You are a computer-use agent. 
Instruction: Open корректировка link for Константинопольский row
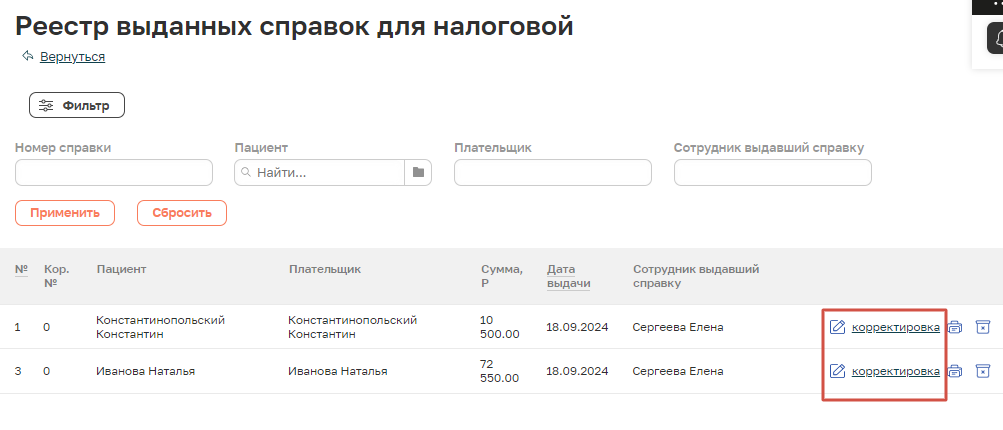(x=895, y=327)
